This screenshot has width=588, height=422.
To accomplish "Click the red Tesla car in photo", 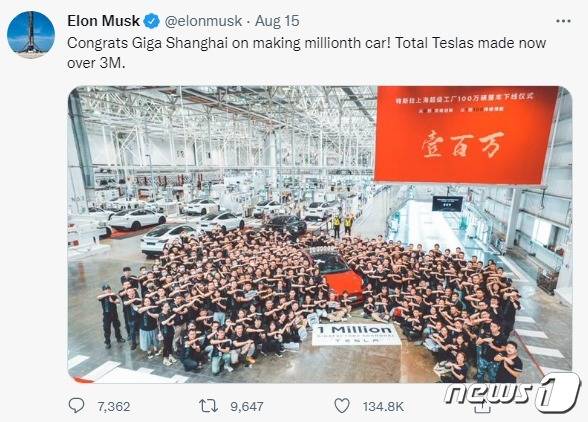I will [x=338, y=274].
